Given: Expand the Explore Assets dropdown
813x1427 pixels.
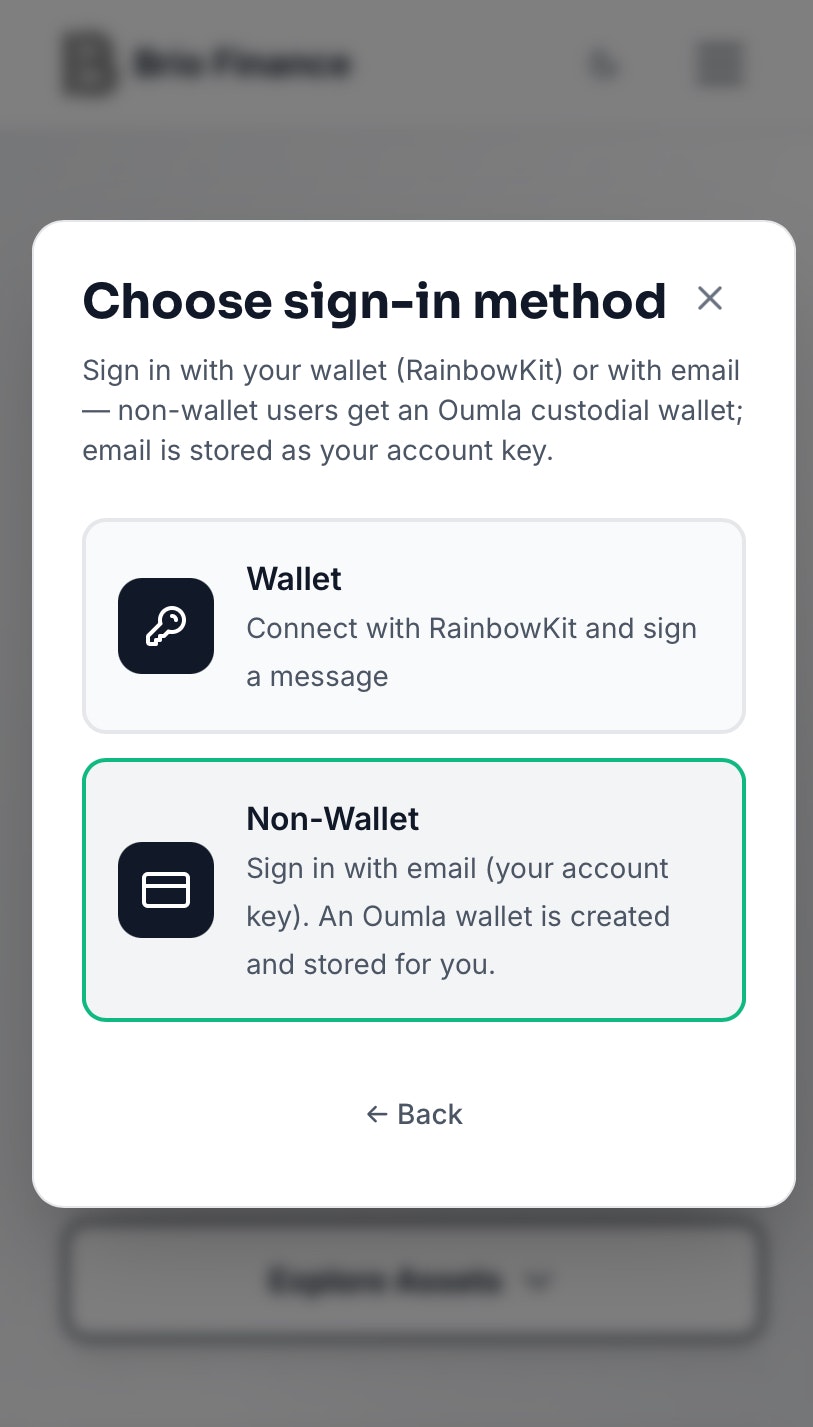Looking at the screenshot, I should 413,1281.
